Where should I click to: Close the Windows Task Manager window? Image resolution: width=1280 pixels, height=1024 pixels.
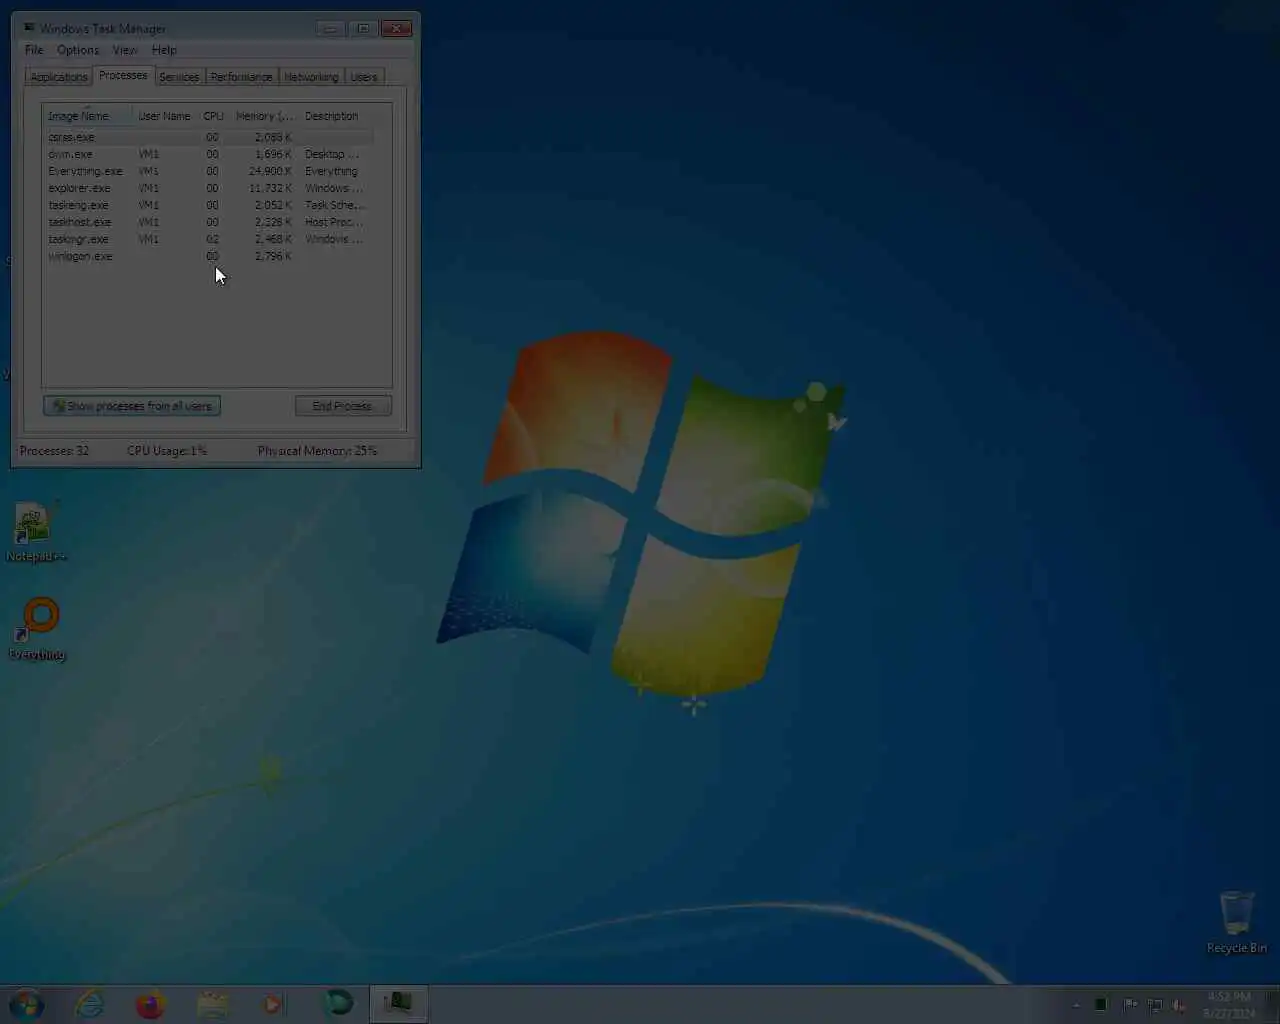[x=397, y=28]
